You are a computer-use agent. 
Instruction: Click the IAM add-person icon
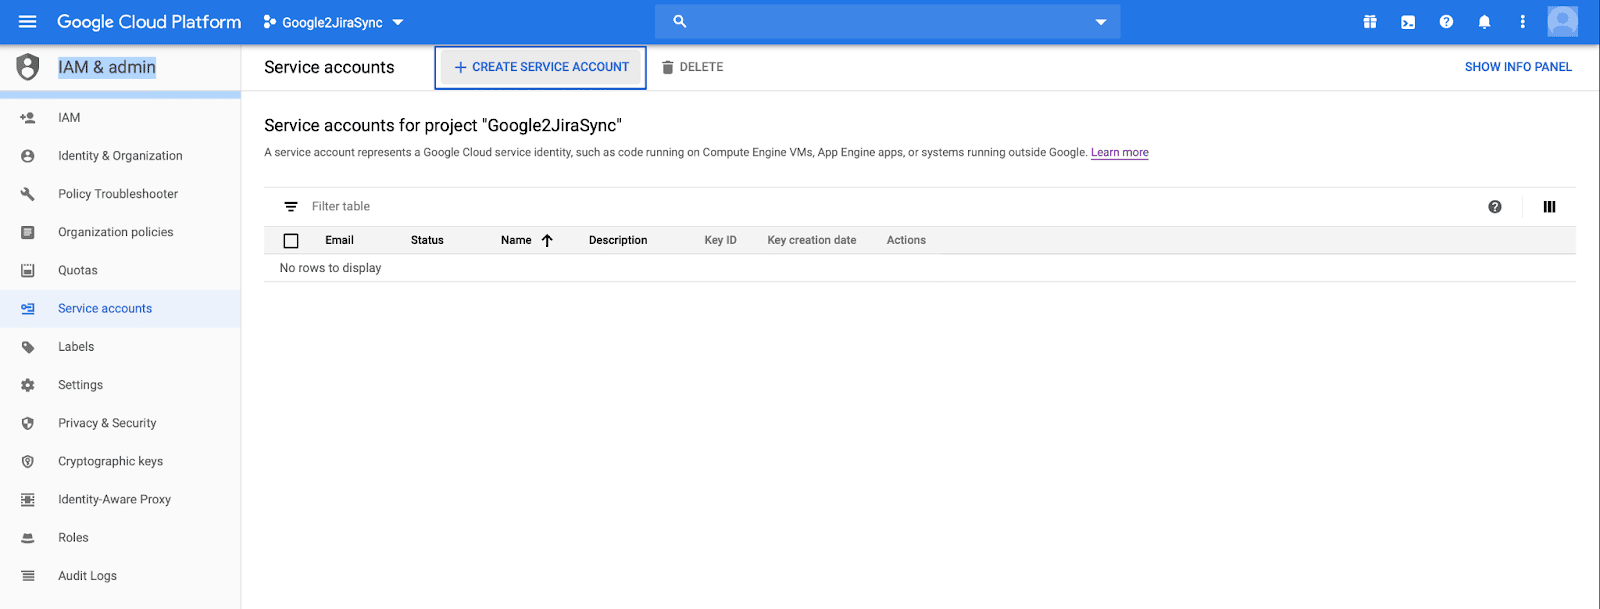28,118
